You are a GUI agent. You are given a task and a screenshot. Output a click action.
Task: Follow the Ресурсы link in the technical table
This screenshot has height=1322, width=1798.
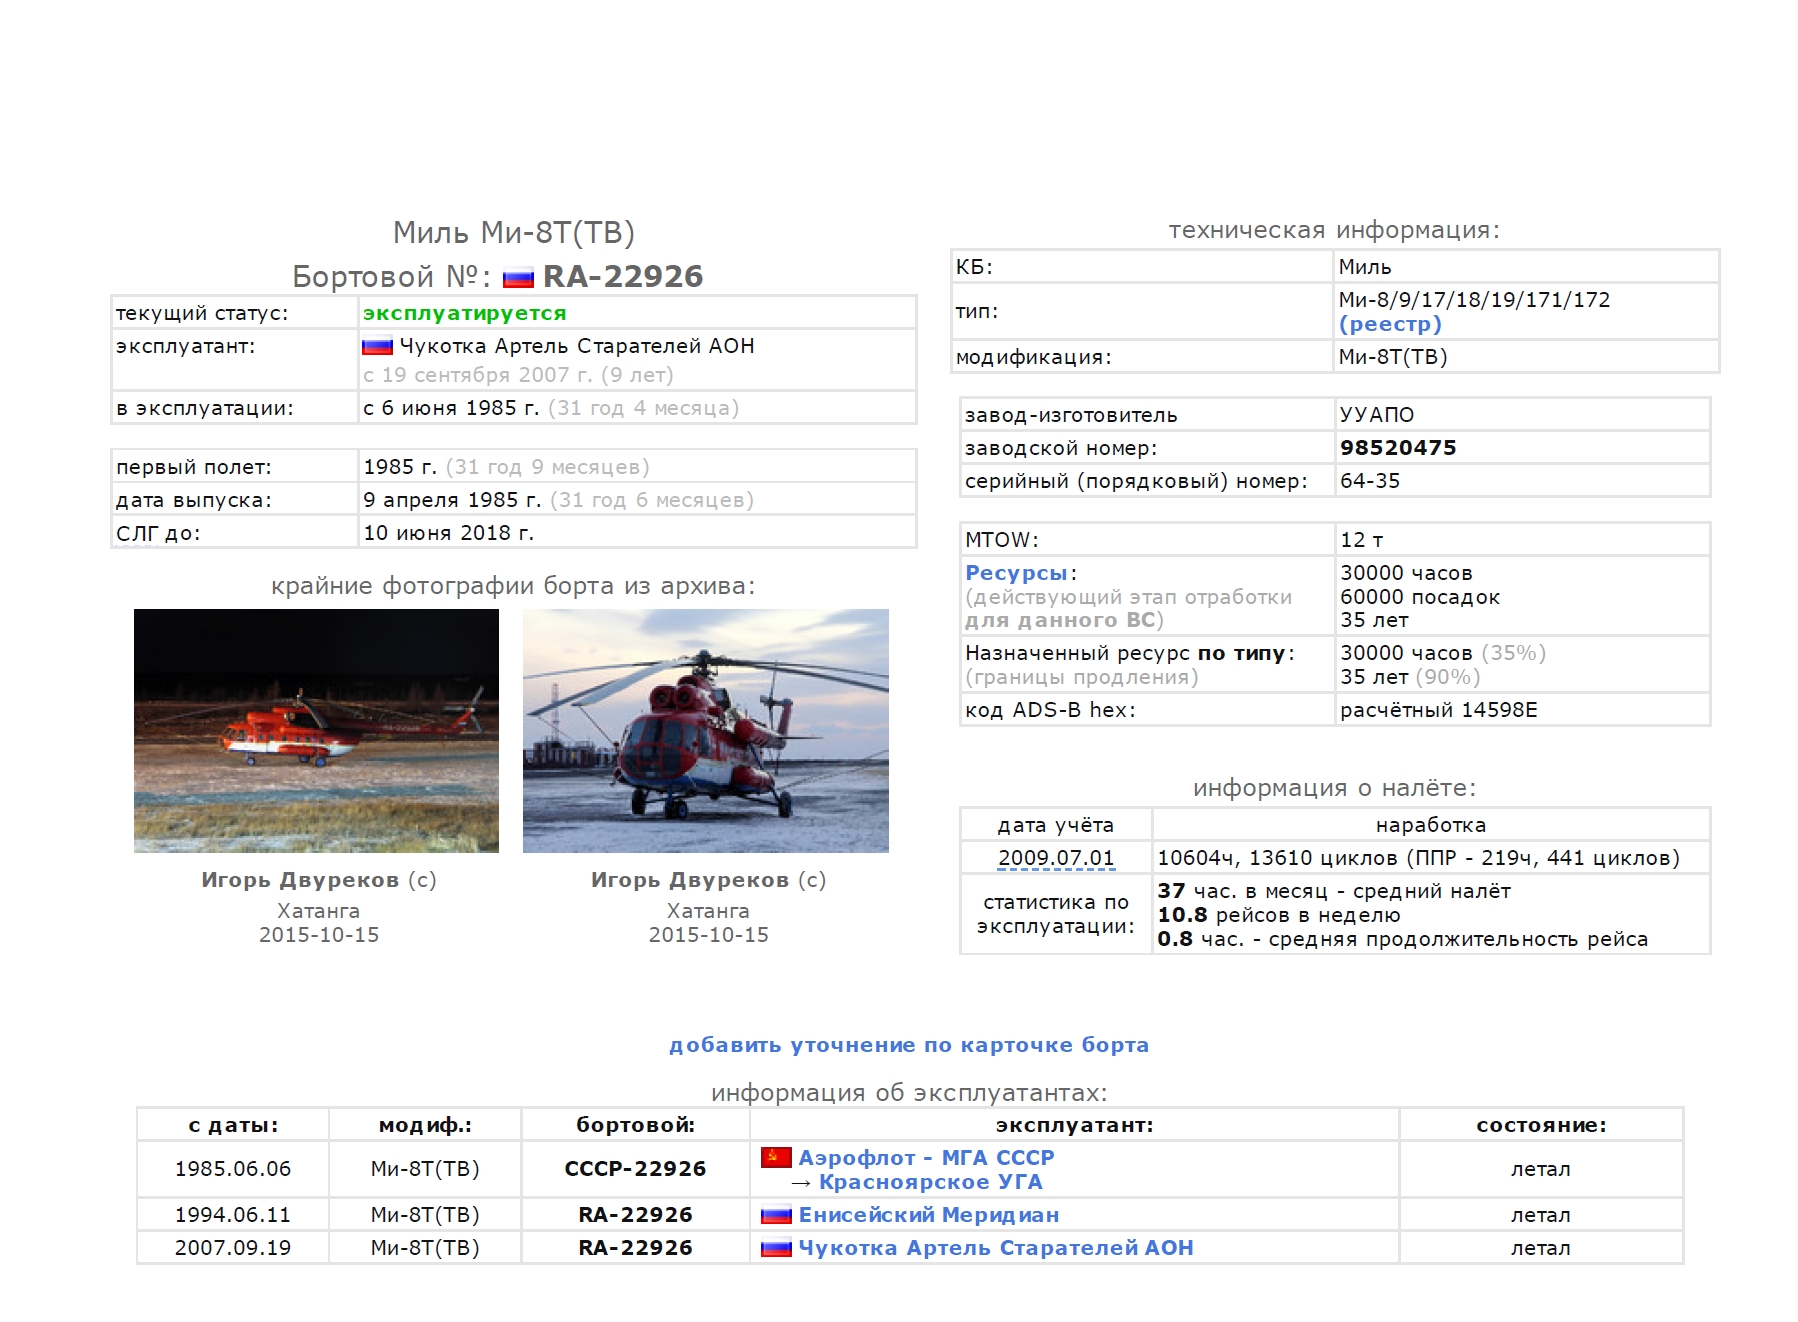(1016, 573)
